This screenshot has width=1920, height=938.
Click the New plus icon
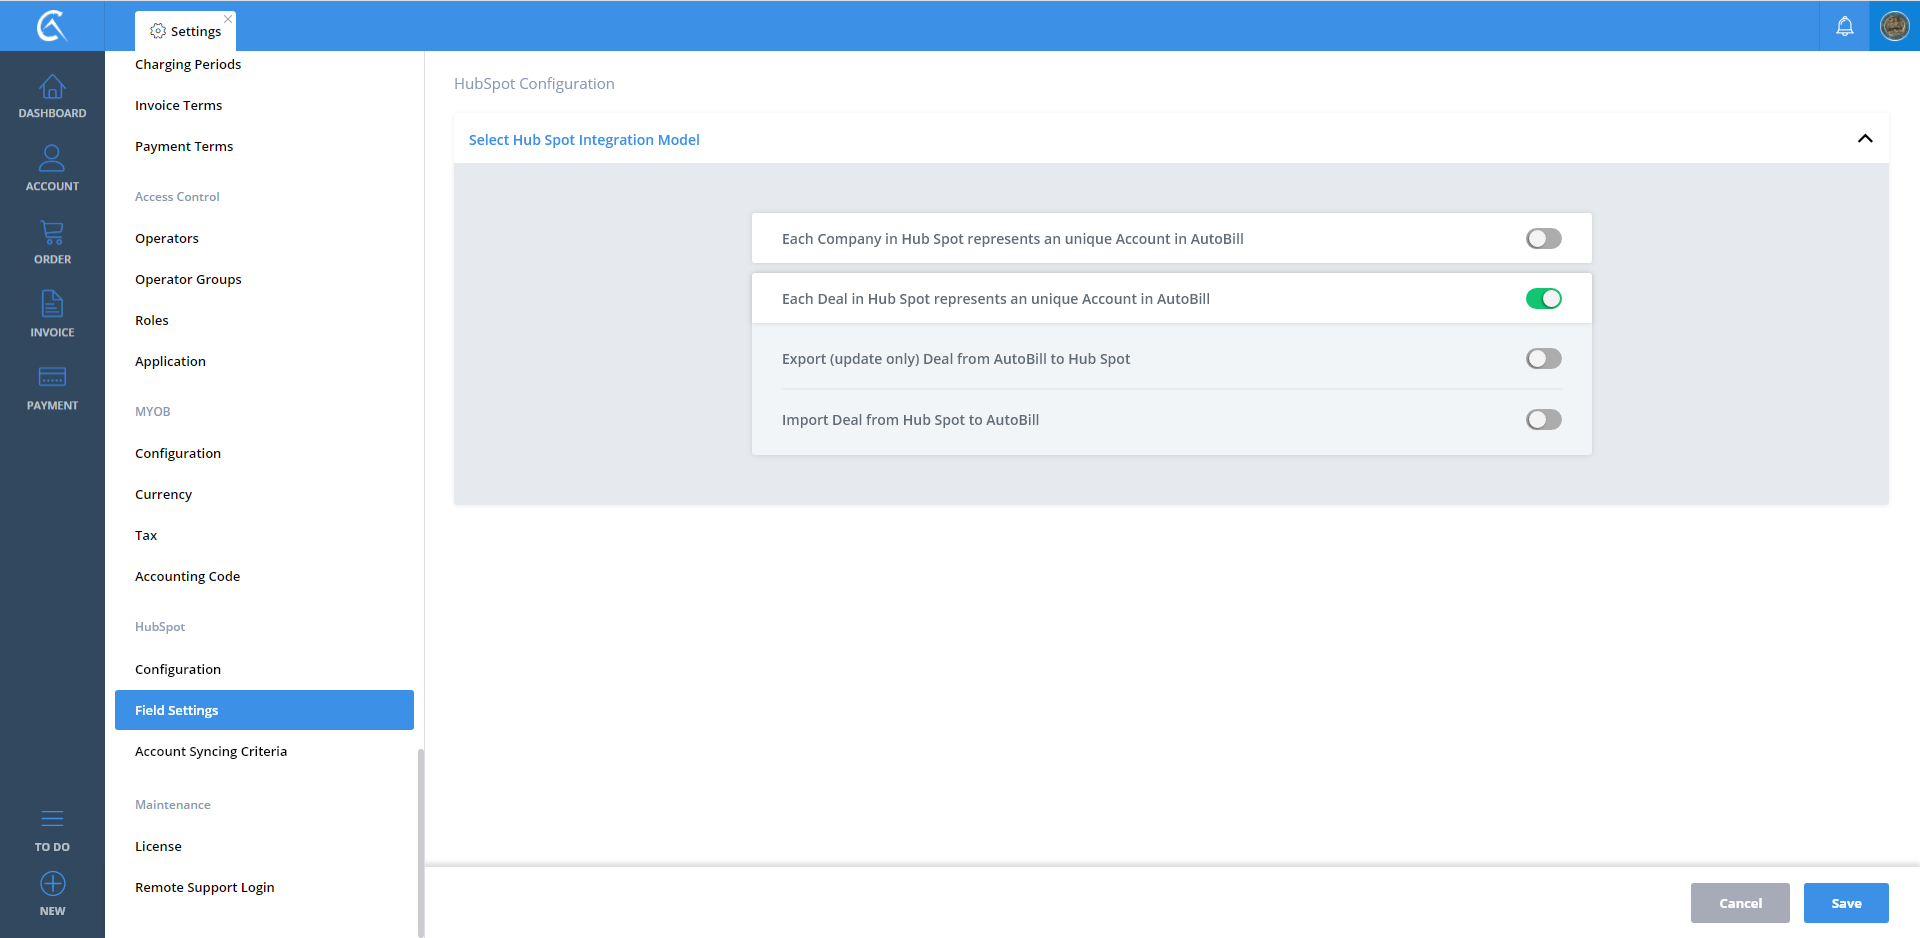(x=52, y=884)
